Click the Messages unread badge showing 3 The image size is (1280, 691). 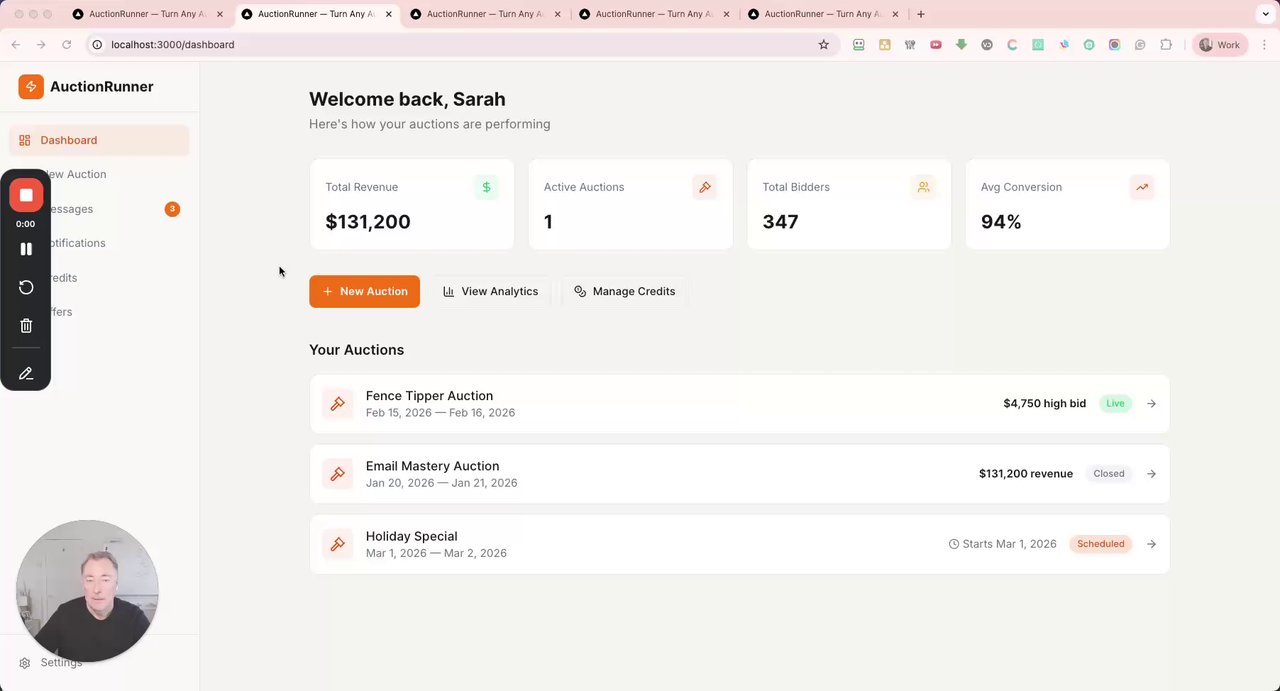pos(172,209)
